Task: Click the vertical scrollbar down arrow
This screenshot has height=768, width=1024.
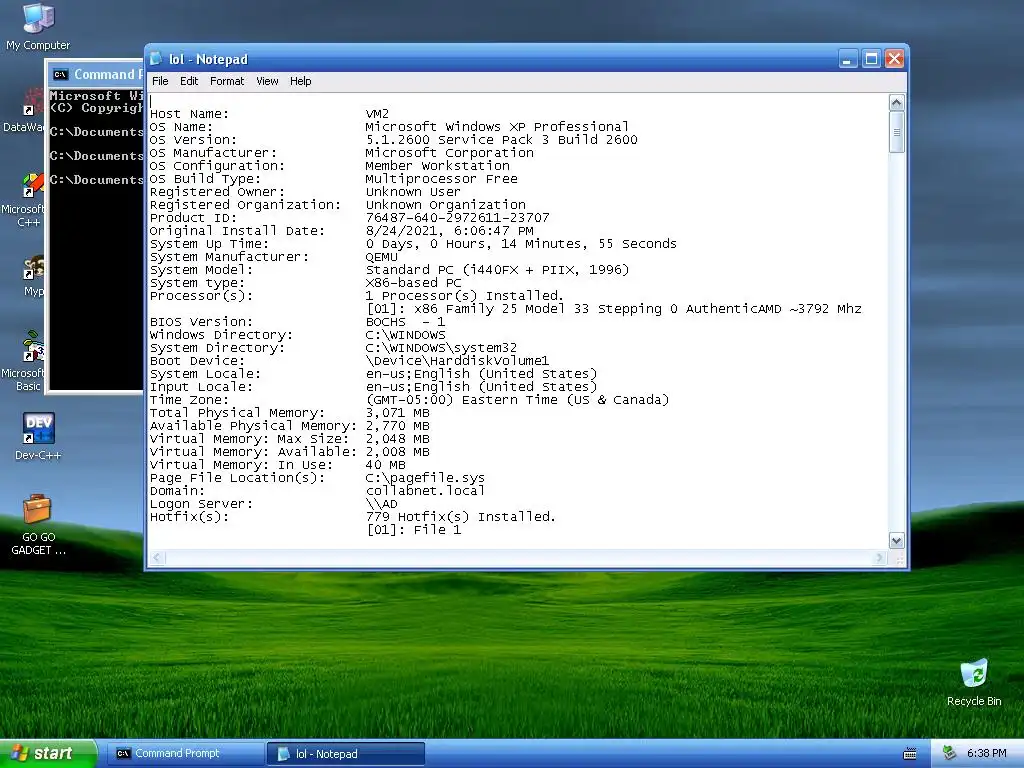Action: [x=897, y=541]
